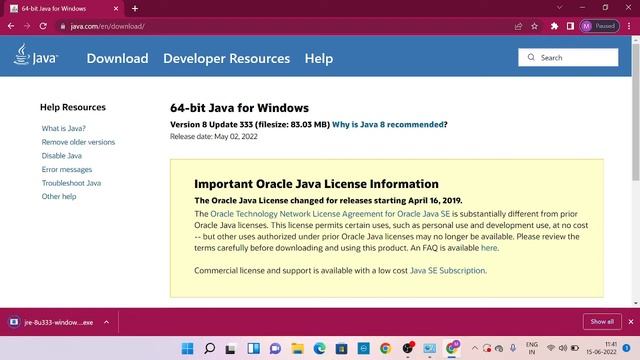This screenshot has width=640, height=360.
Task: Click the lock icon in address bar
Action: [x=62, y=27]
